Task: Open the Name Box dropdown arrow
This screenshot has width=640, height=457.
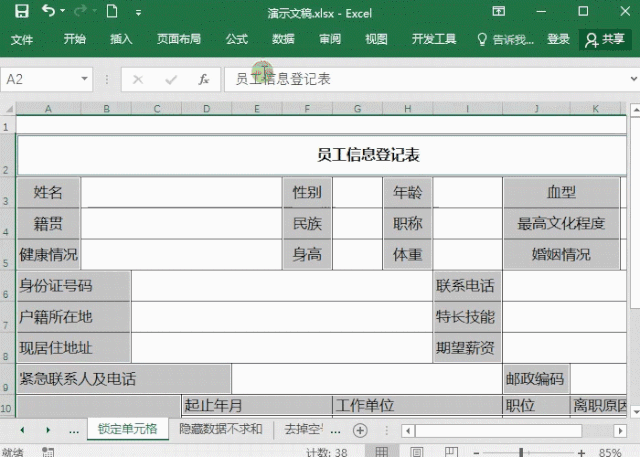Action: pyautogui.click(x=84, y=79)
